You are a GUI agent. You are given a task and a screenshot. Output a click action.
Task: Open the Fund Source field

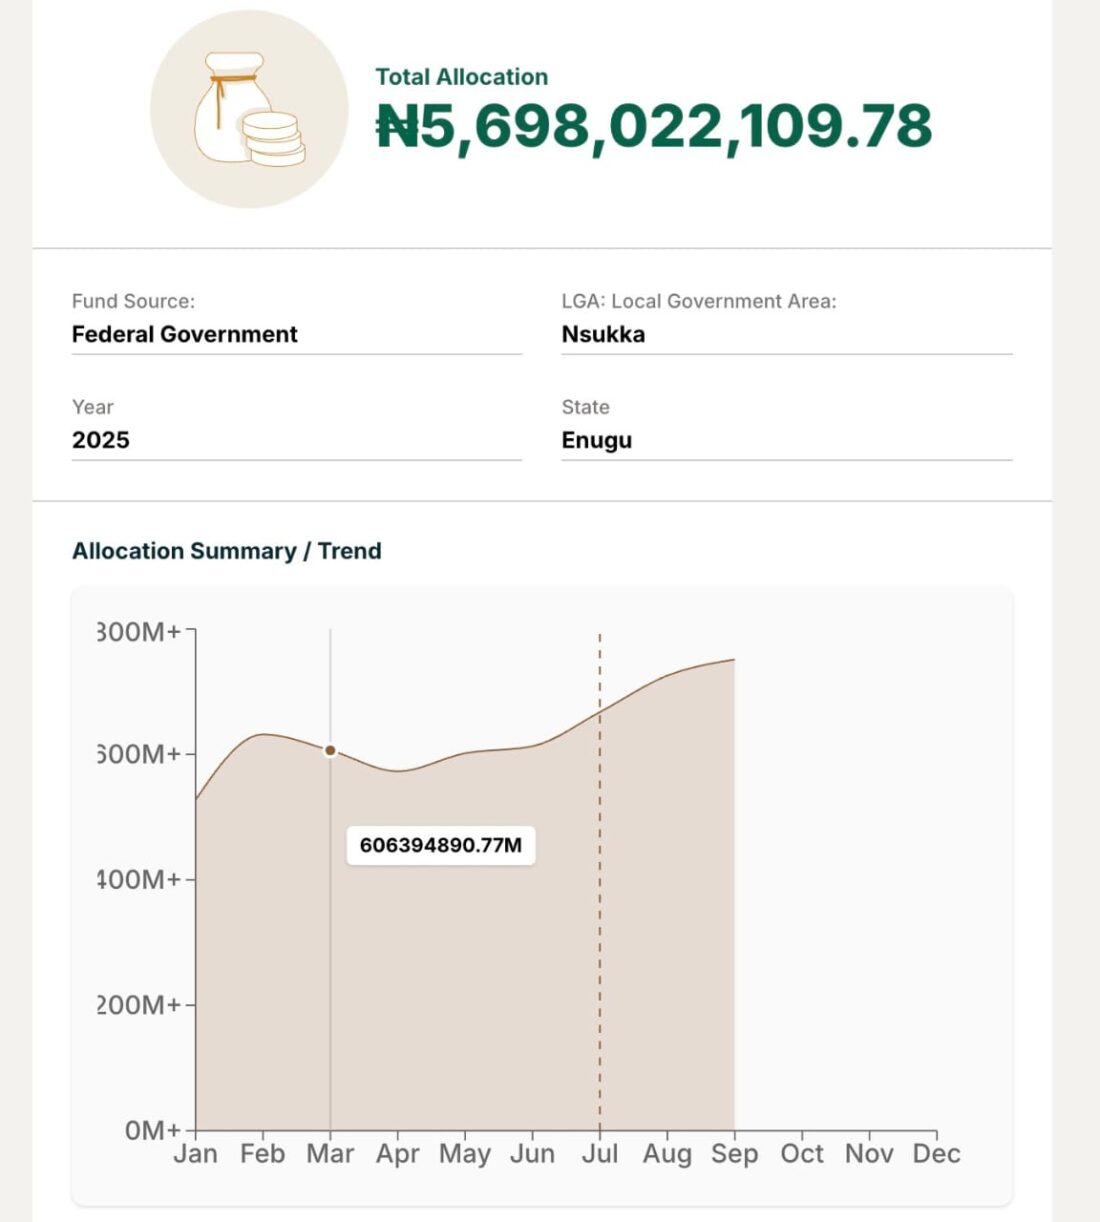(296, 334)
